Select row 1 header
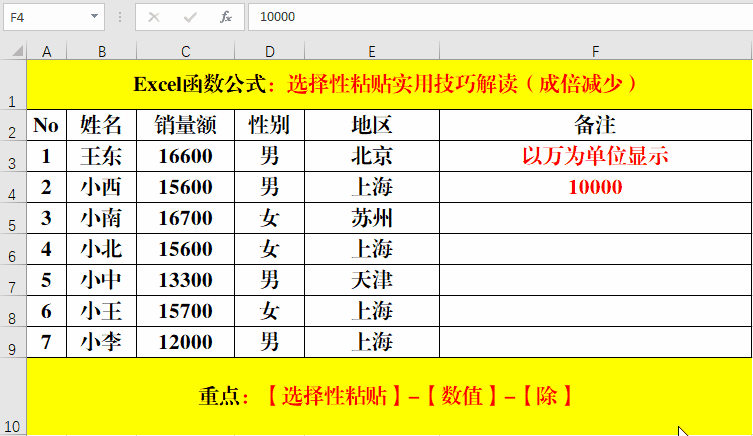The height and width of the screenshot is (436, 753). (13, 85)
